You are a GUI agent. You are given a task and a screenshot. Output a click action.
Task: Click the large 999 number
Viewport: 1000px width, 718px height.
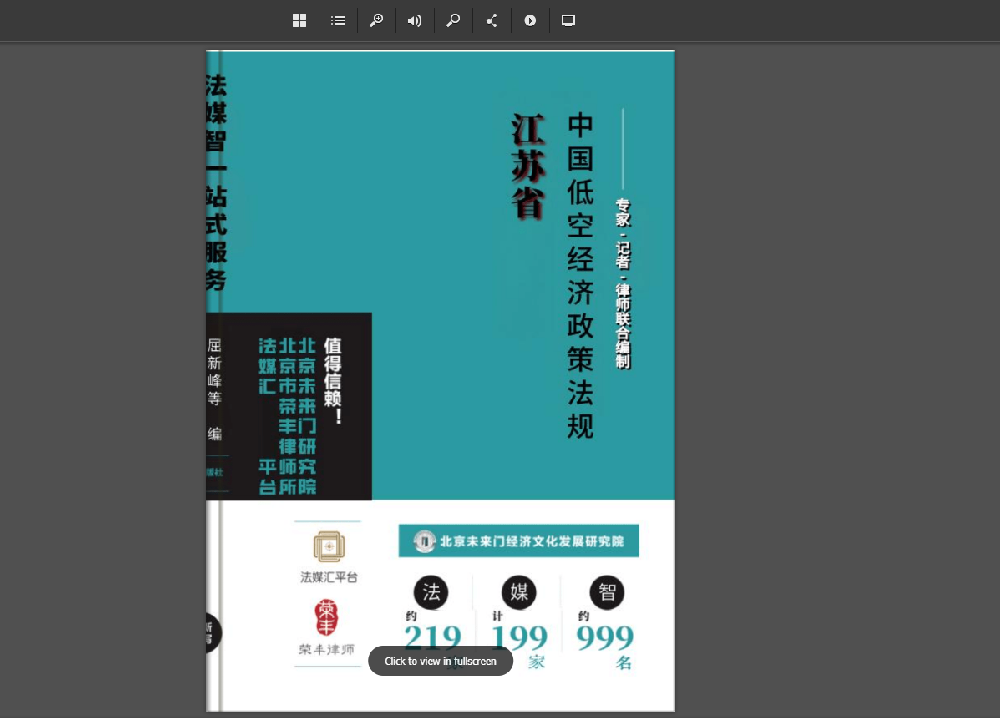pos(605,637)
